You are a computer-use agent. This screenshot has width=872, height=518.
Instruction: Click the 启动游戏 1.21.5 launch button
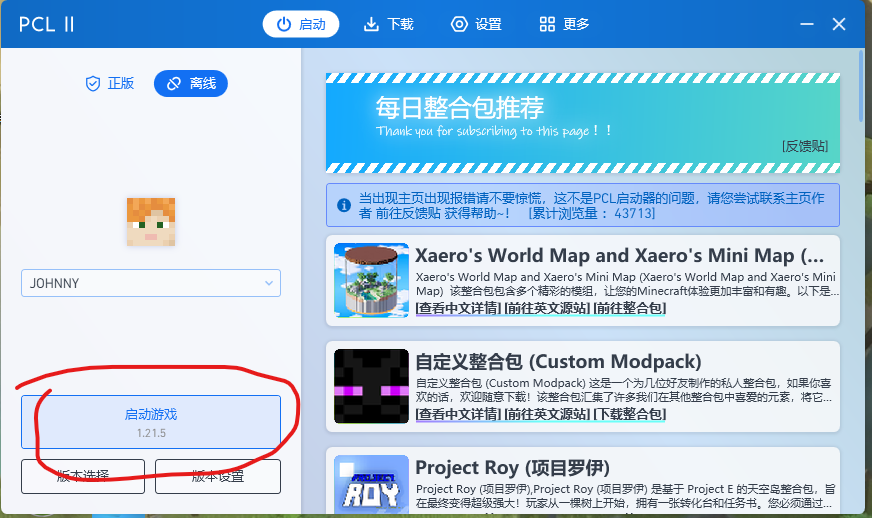click(x=151, y=422)
